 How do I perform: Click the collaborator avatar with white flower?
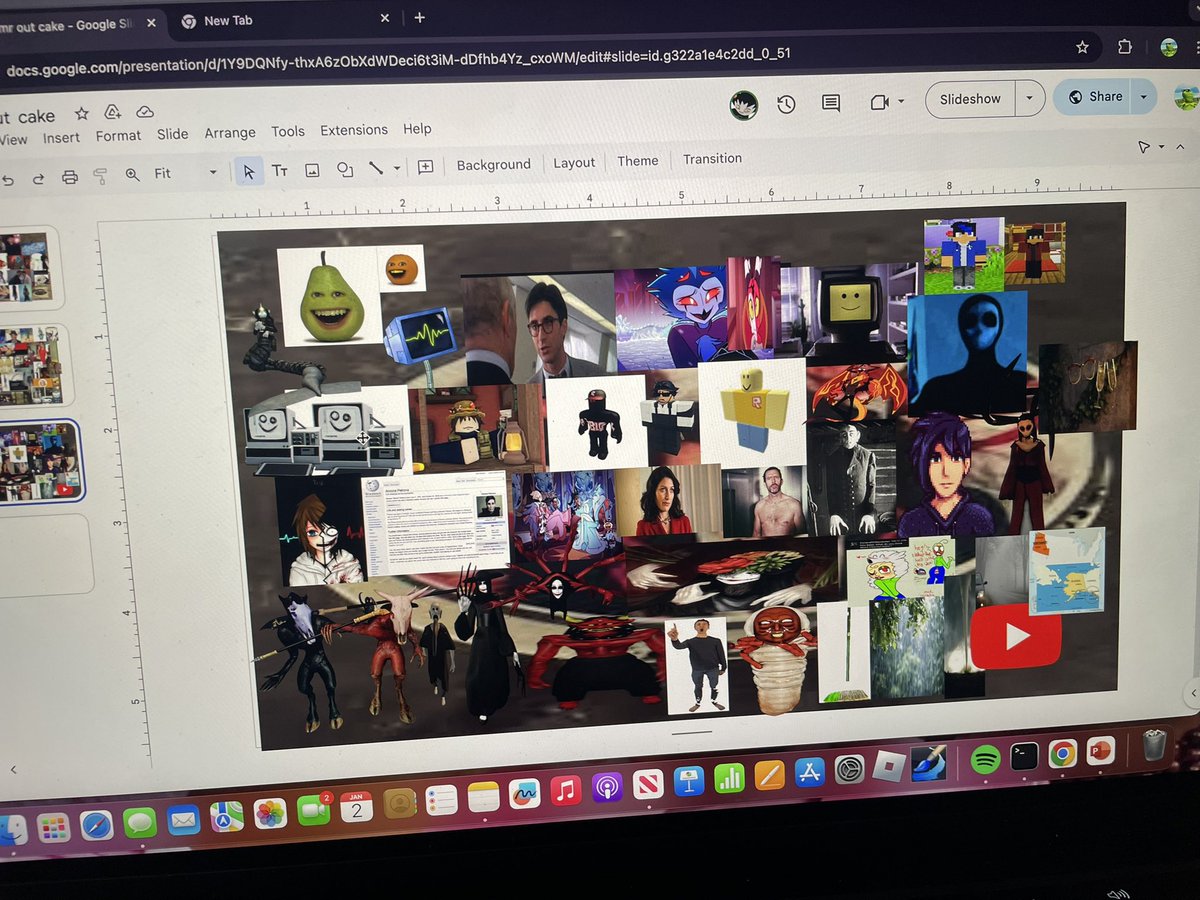tap(742, 105)
